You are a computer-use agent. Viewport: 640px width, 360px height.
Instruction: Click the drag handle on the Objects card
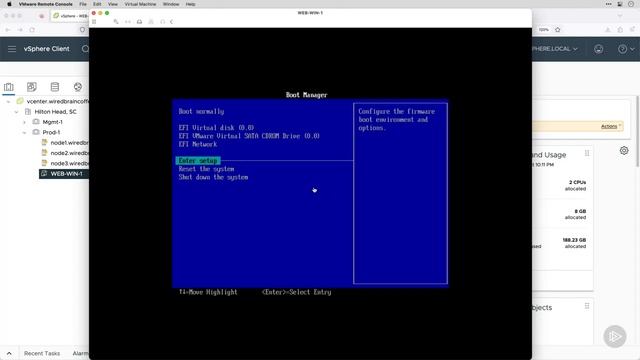pyautogui.click(x=587, y=306)
